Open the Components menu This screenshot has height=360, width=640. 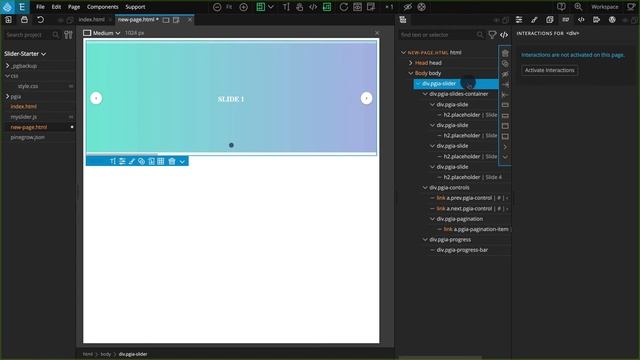click(102, 7)
